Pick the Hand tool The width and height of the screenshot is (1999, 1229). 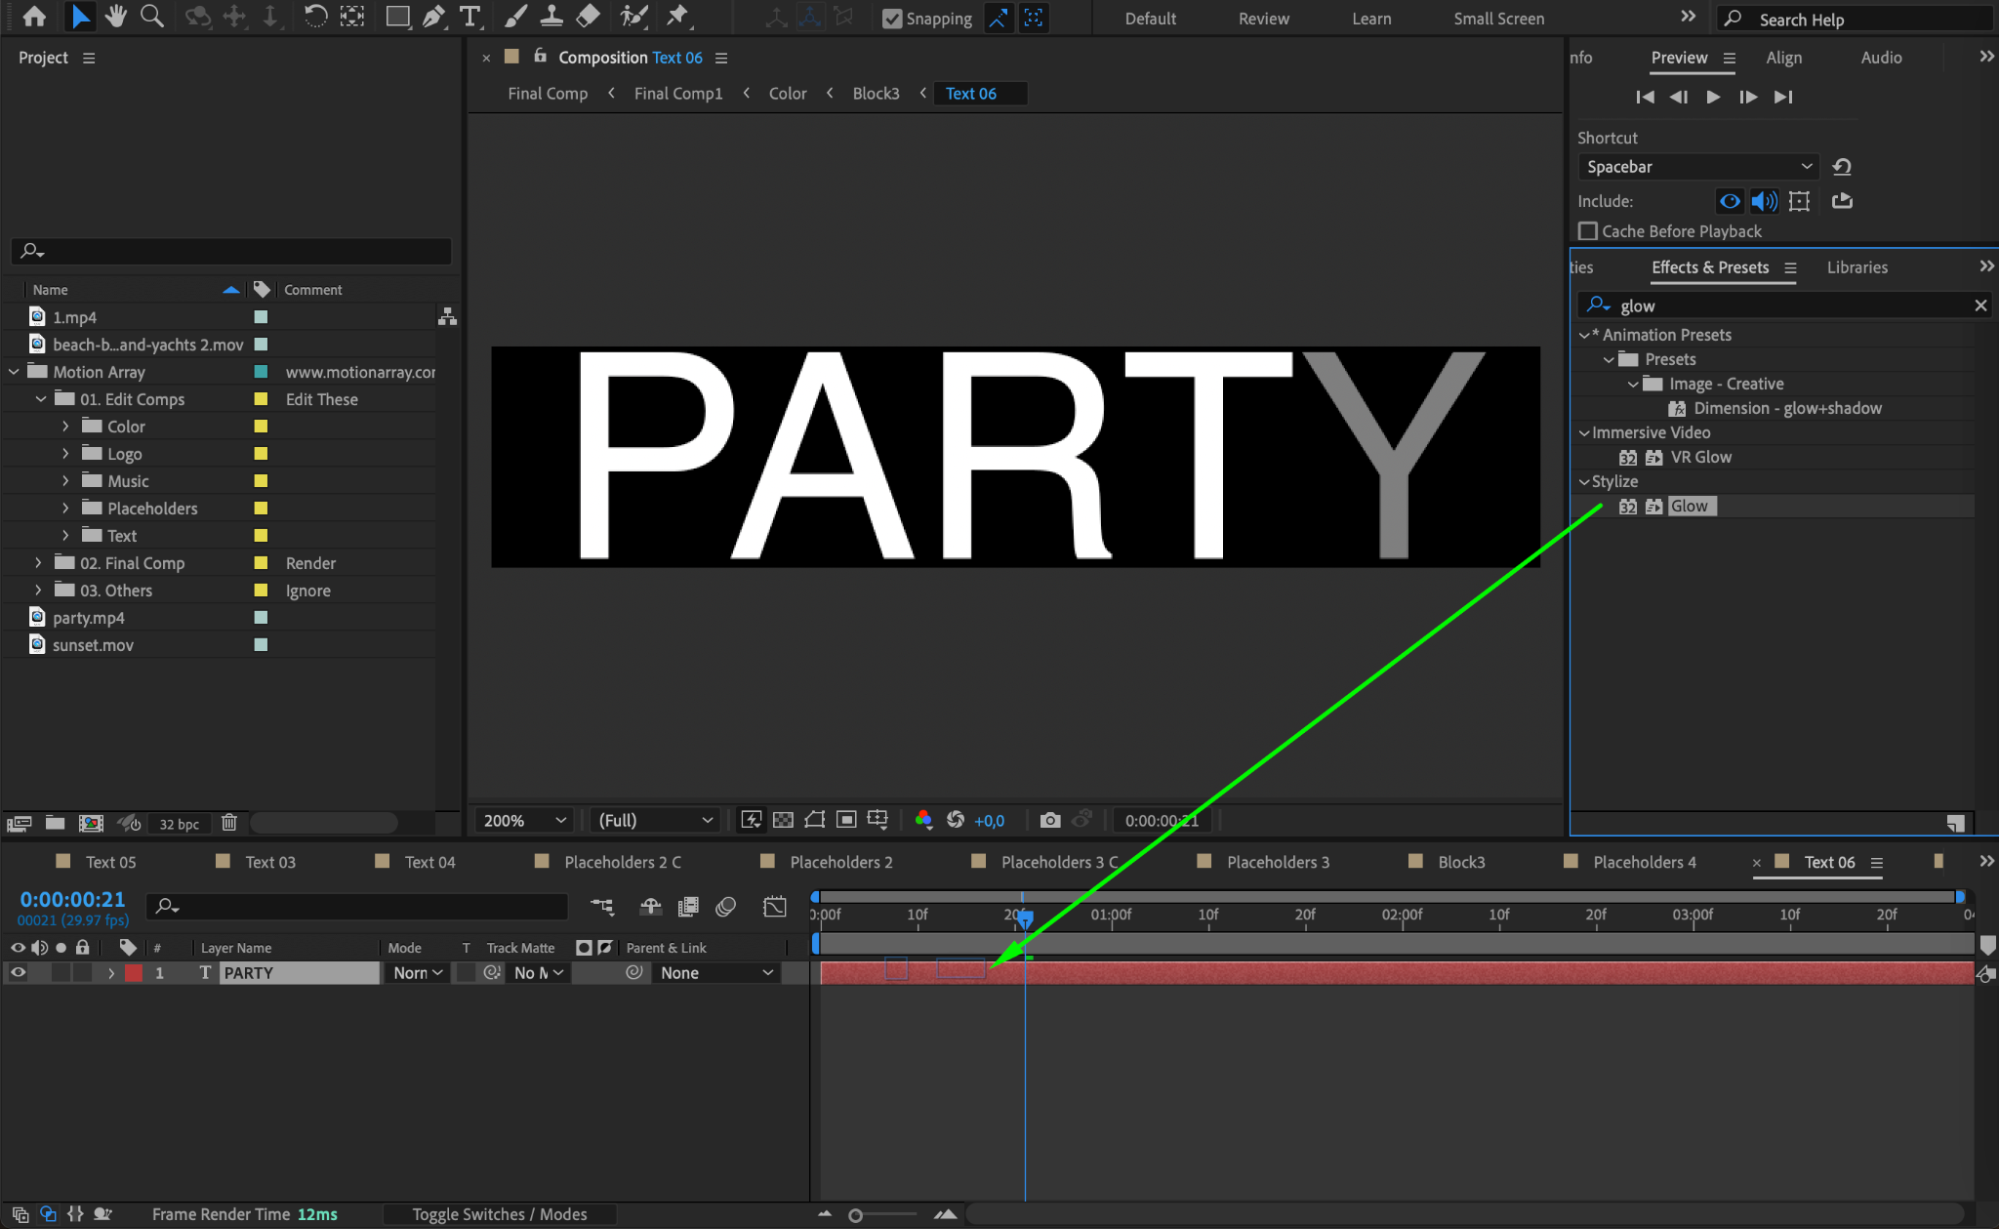116,16
